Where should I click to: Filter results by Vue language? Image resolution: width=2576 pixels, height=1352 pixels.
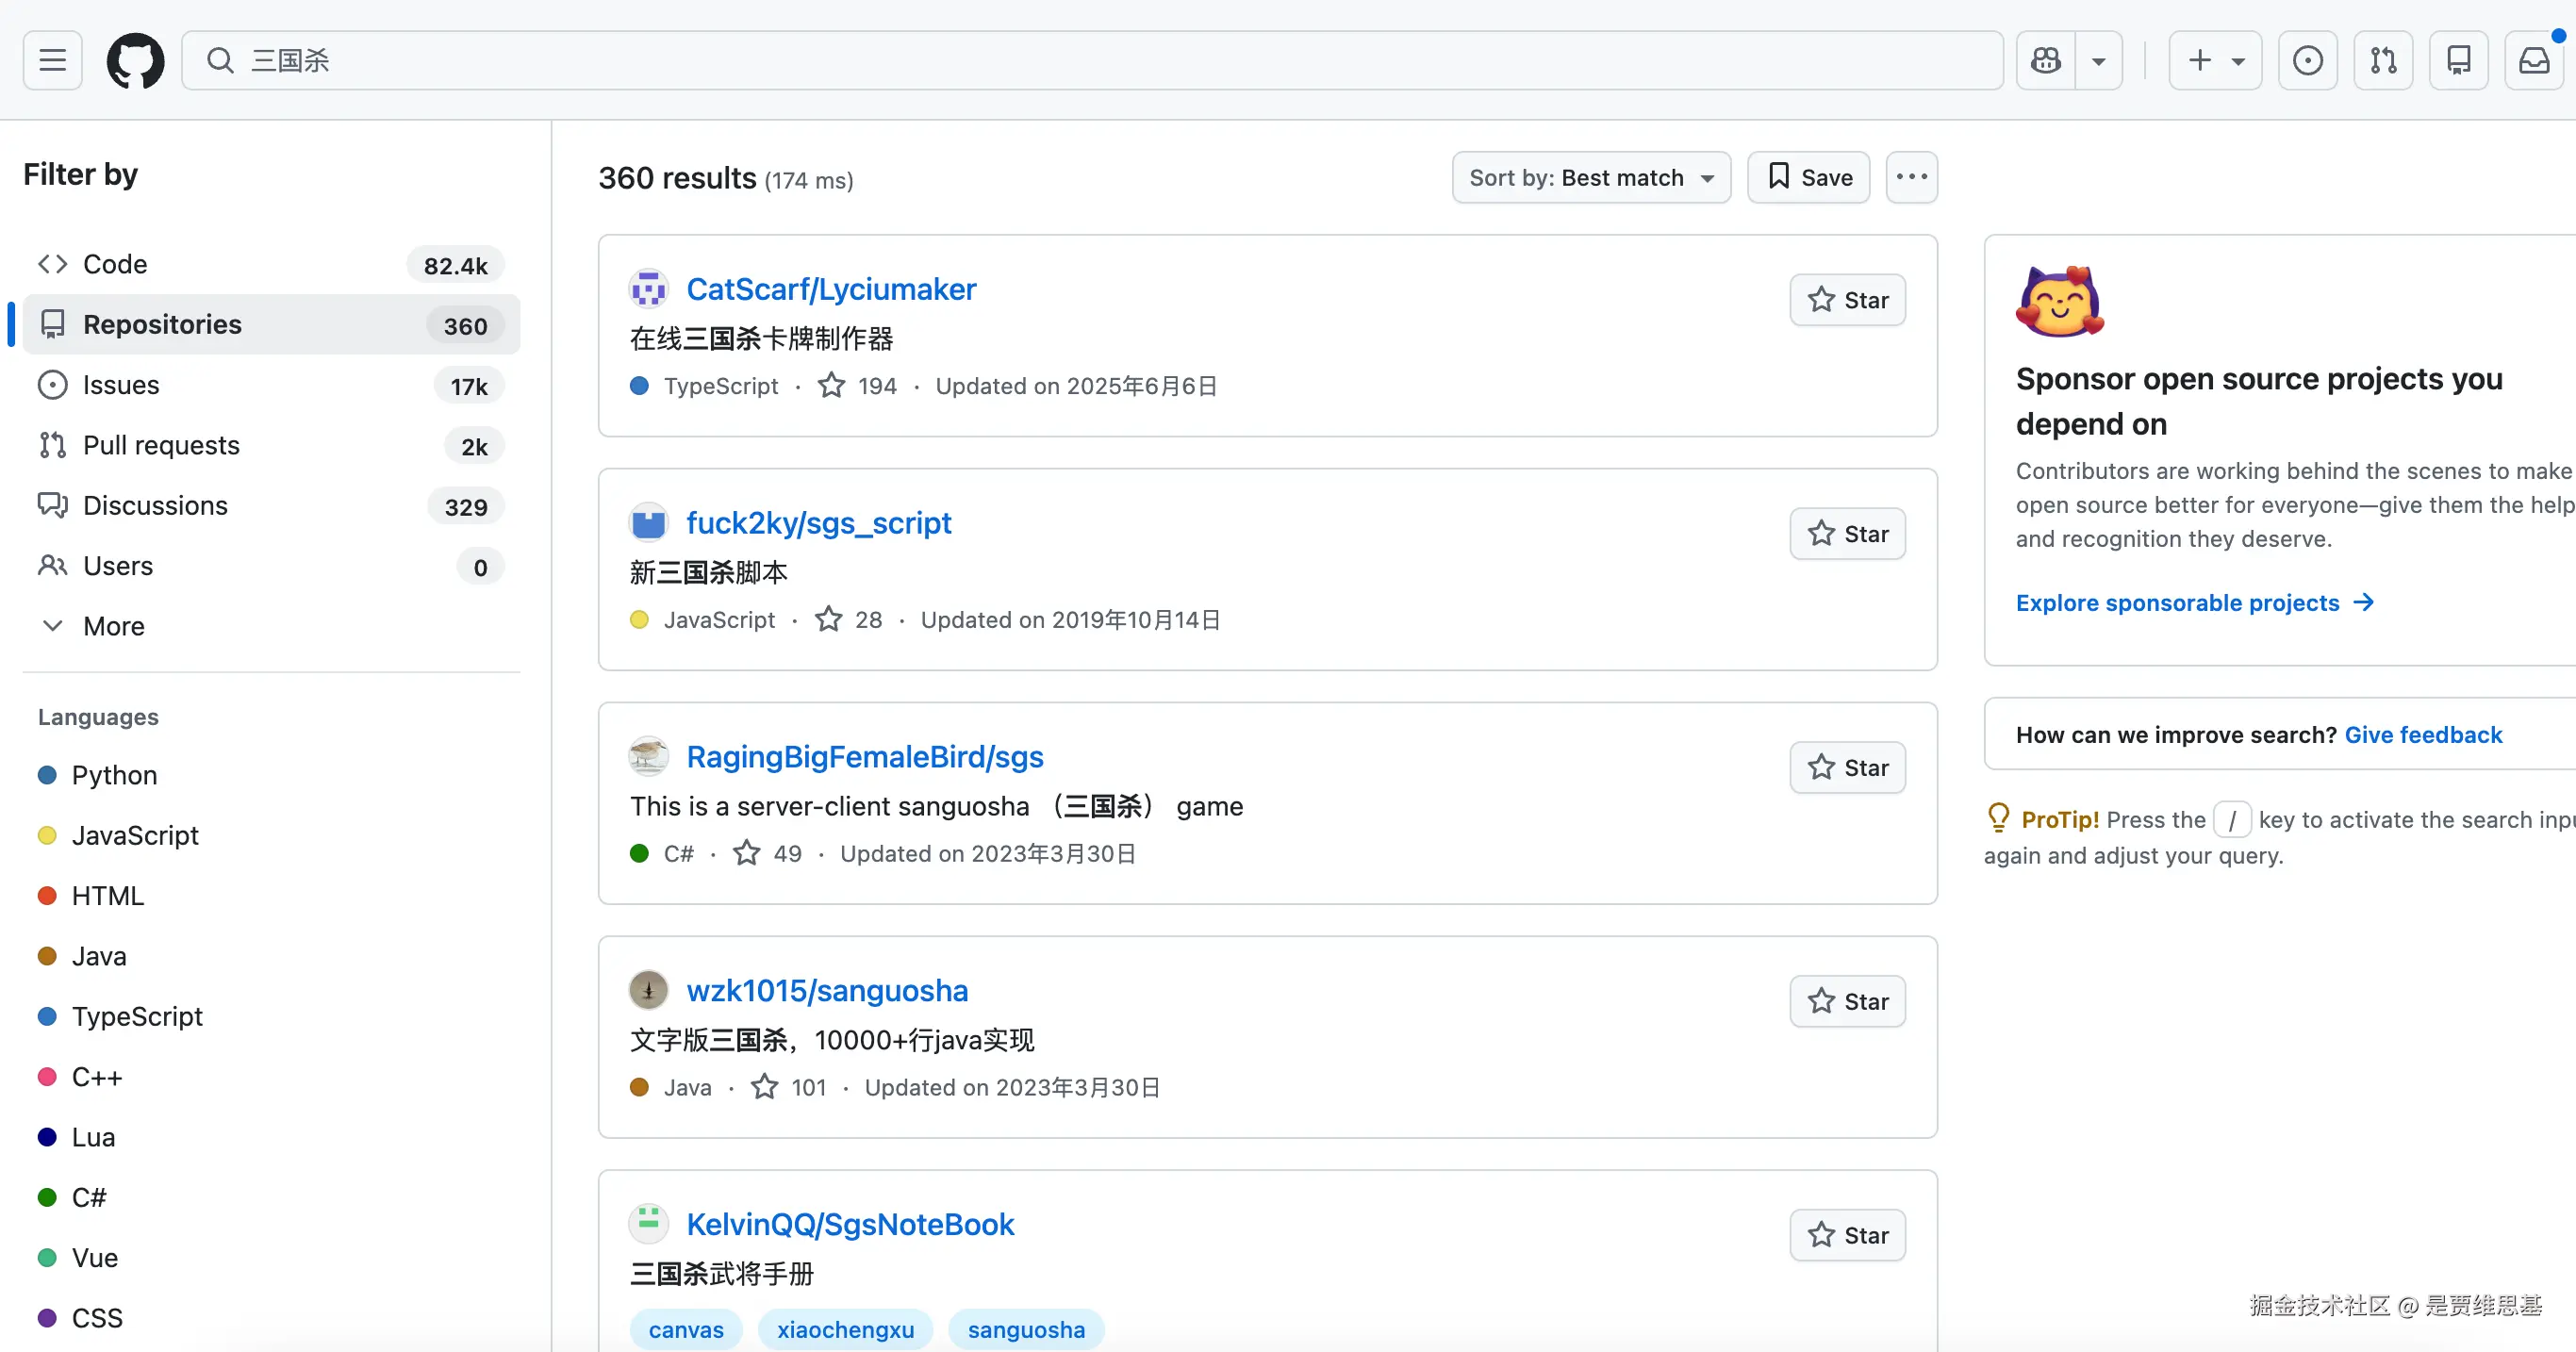[78, 1258]
